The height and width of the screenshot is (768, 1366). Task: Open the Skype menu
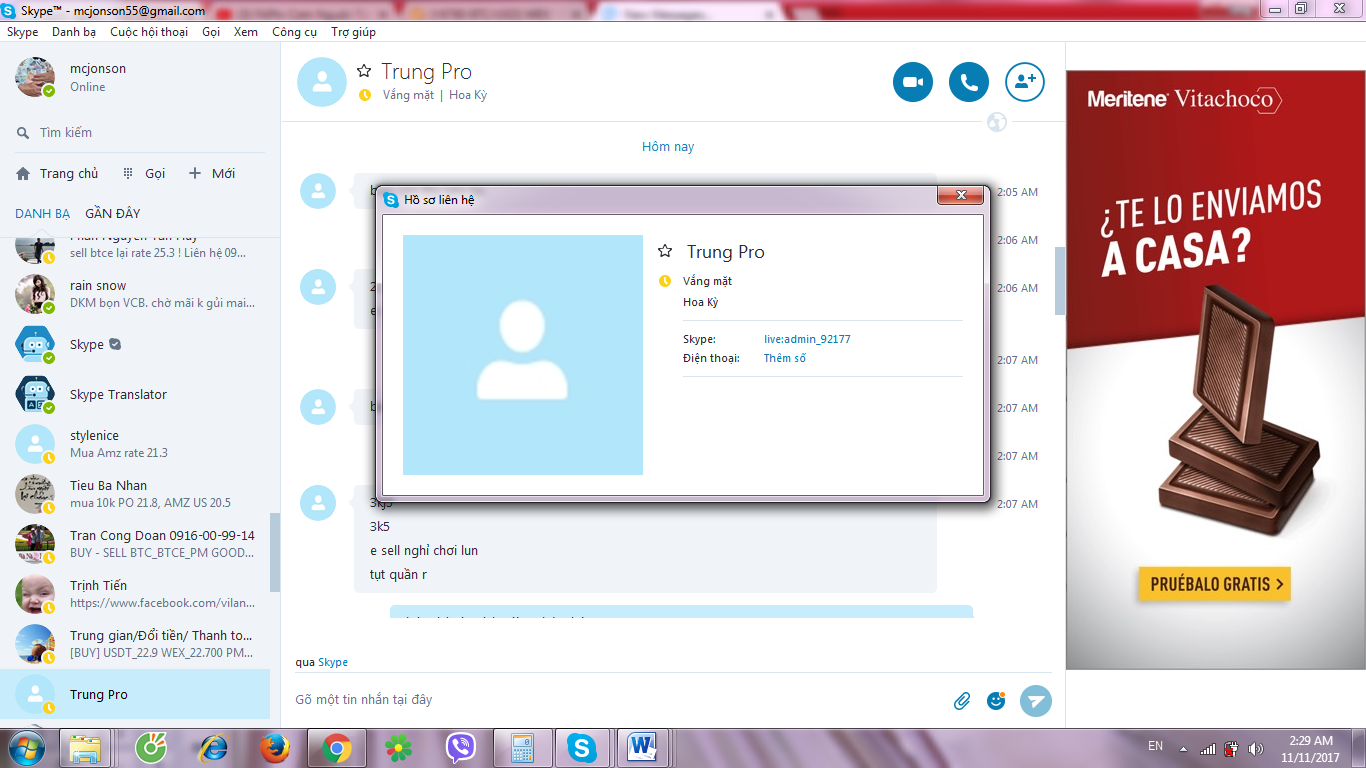pyautogui.click(x=22, y=32)
